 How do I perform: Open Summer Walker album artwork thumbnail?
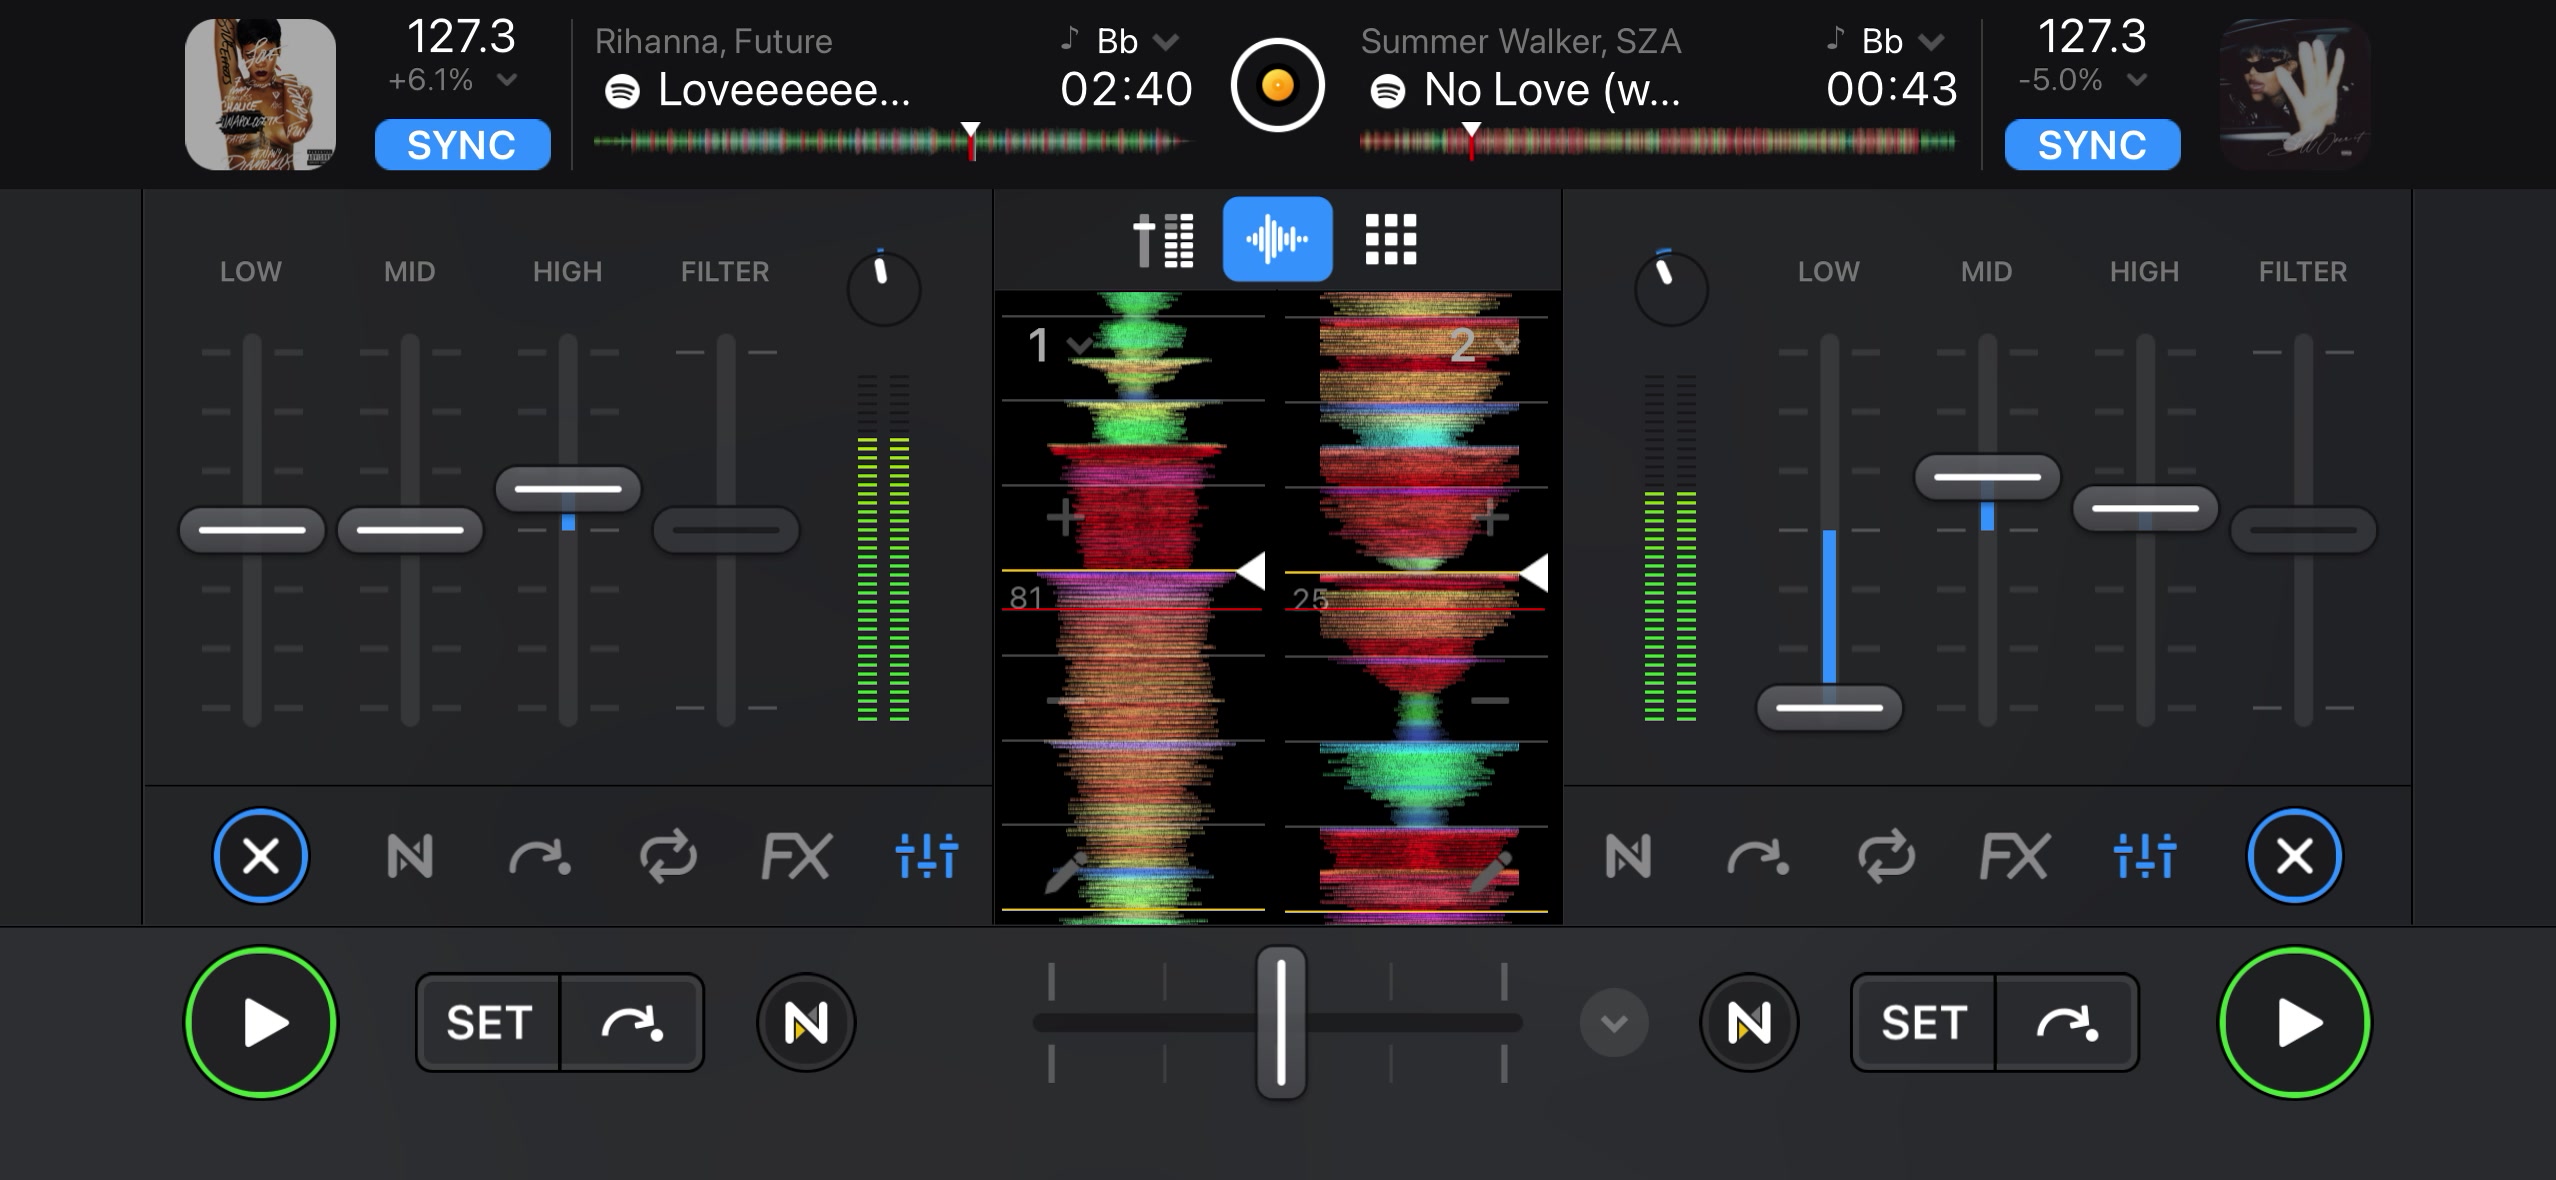click(x=2295, y=94)
